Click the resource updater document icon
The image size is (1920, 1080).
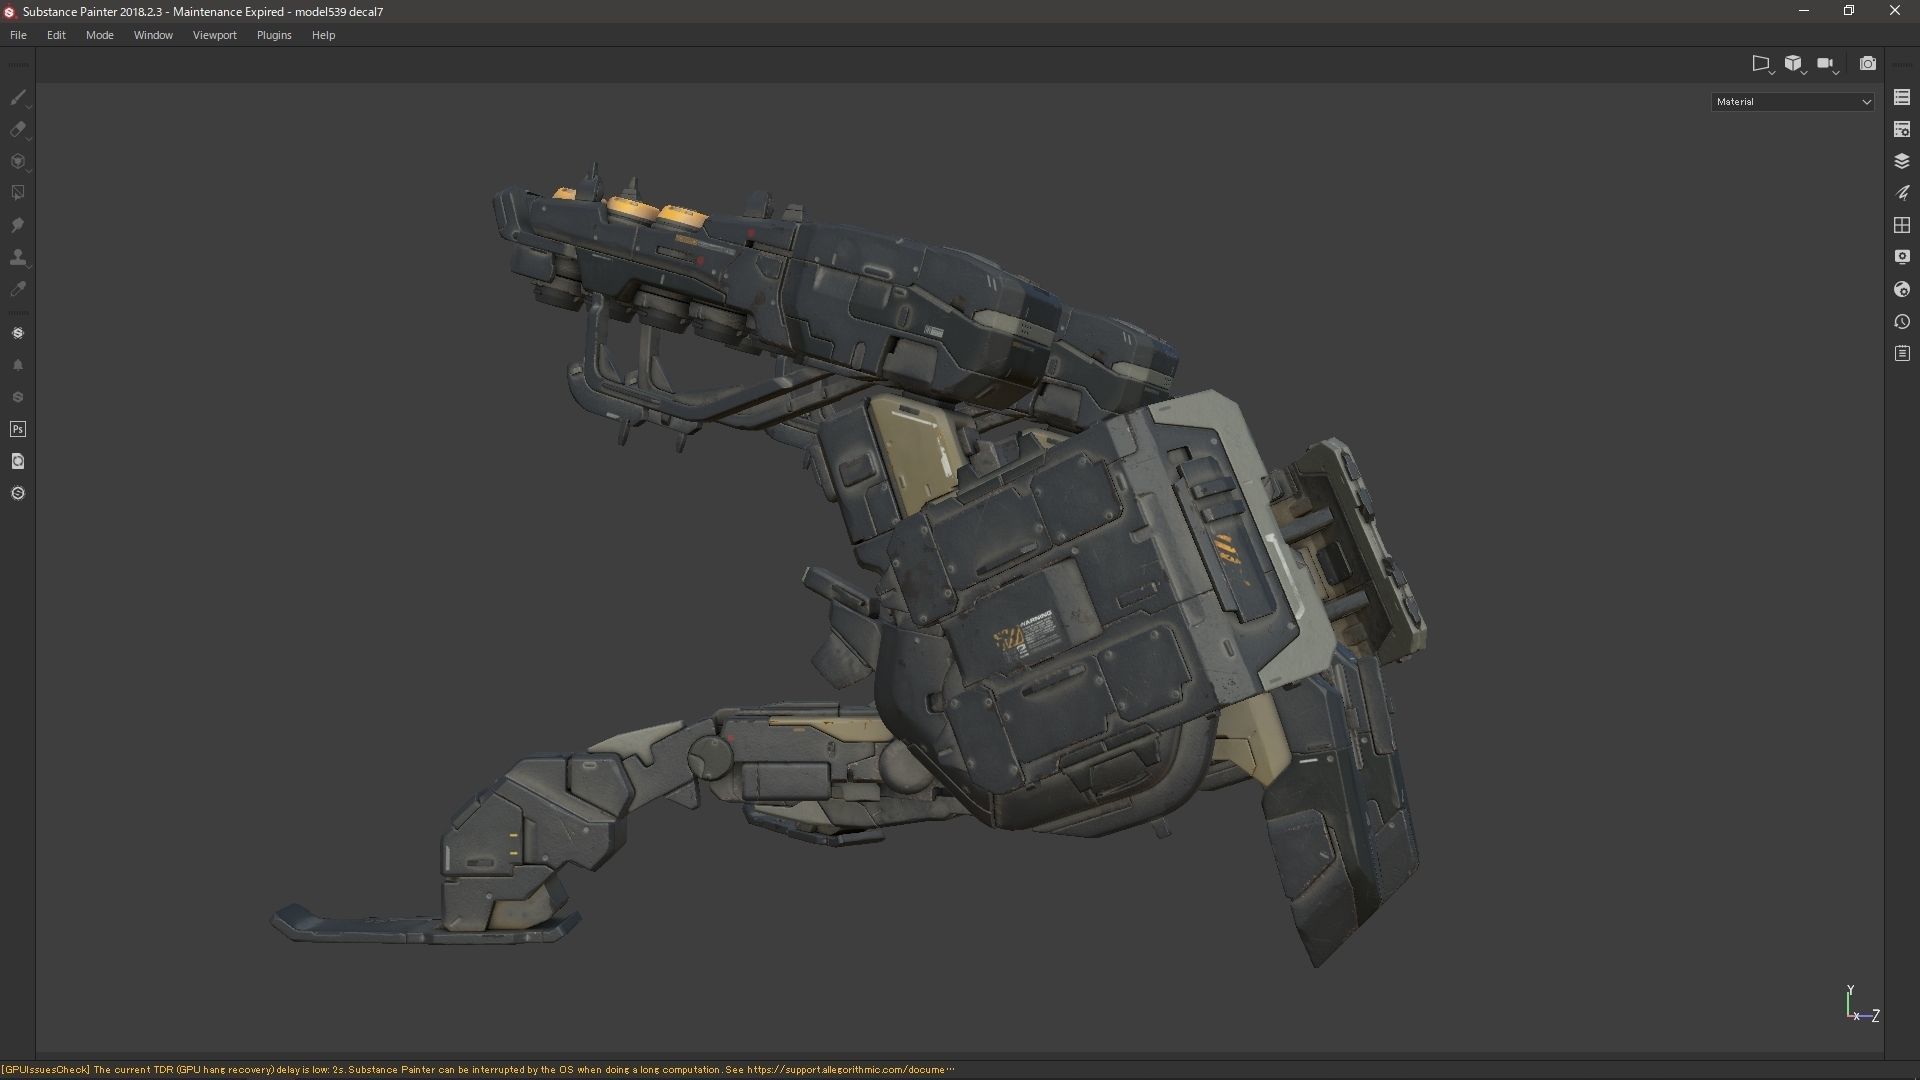point(17,461)
